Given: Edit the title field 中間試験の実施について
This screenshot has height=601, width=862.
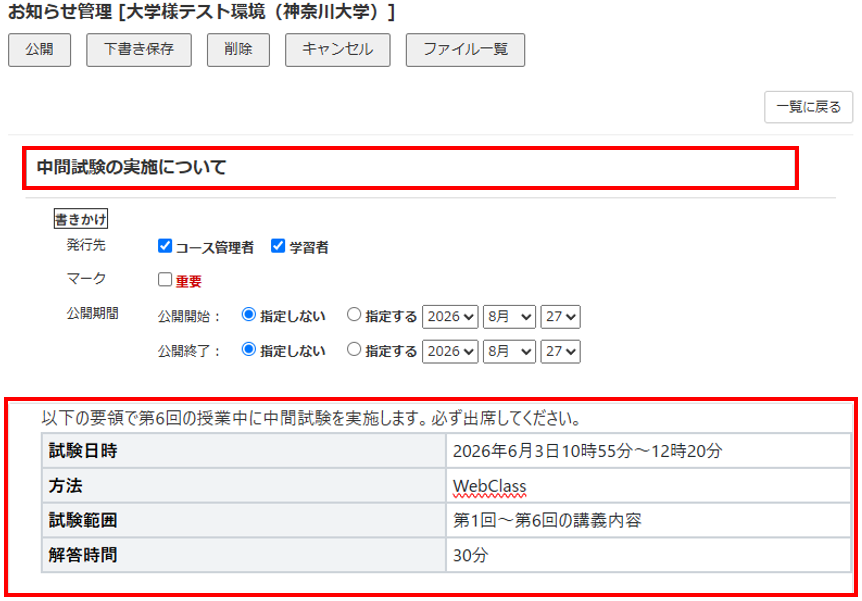Looking at the screenshot, I should pyautogui.click(x=410, y=168).
